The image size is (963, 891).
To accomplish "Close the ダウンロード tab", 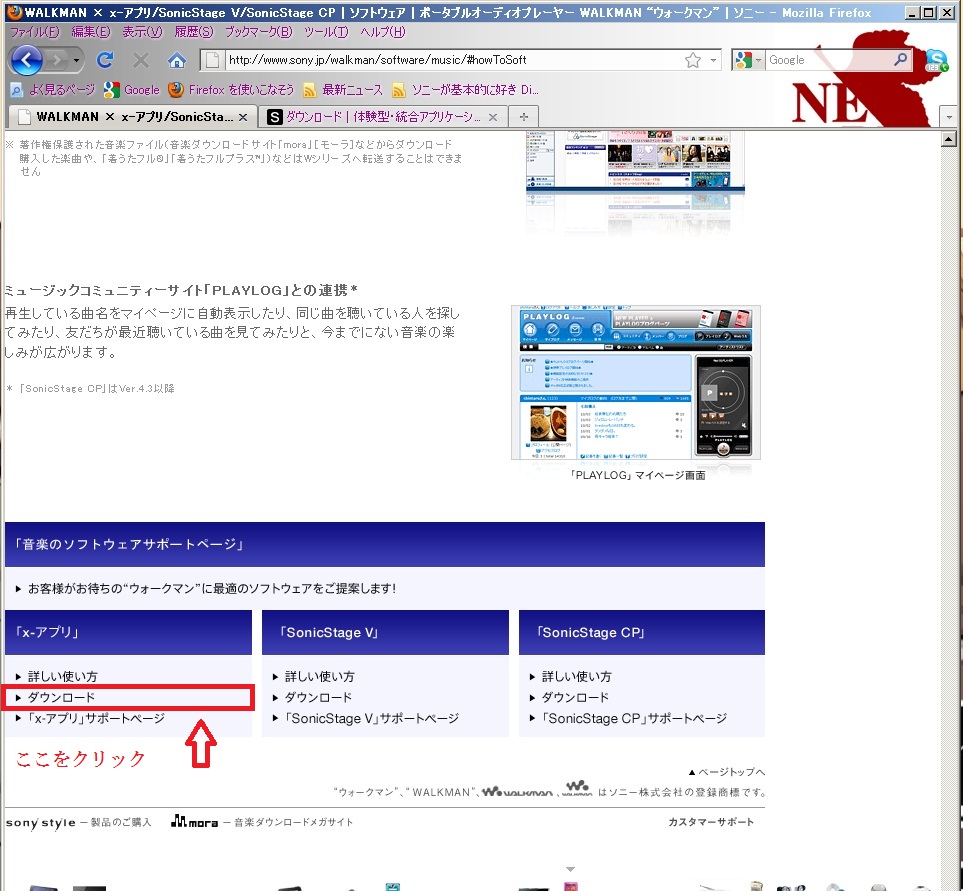I will [493, 117].
